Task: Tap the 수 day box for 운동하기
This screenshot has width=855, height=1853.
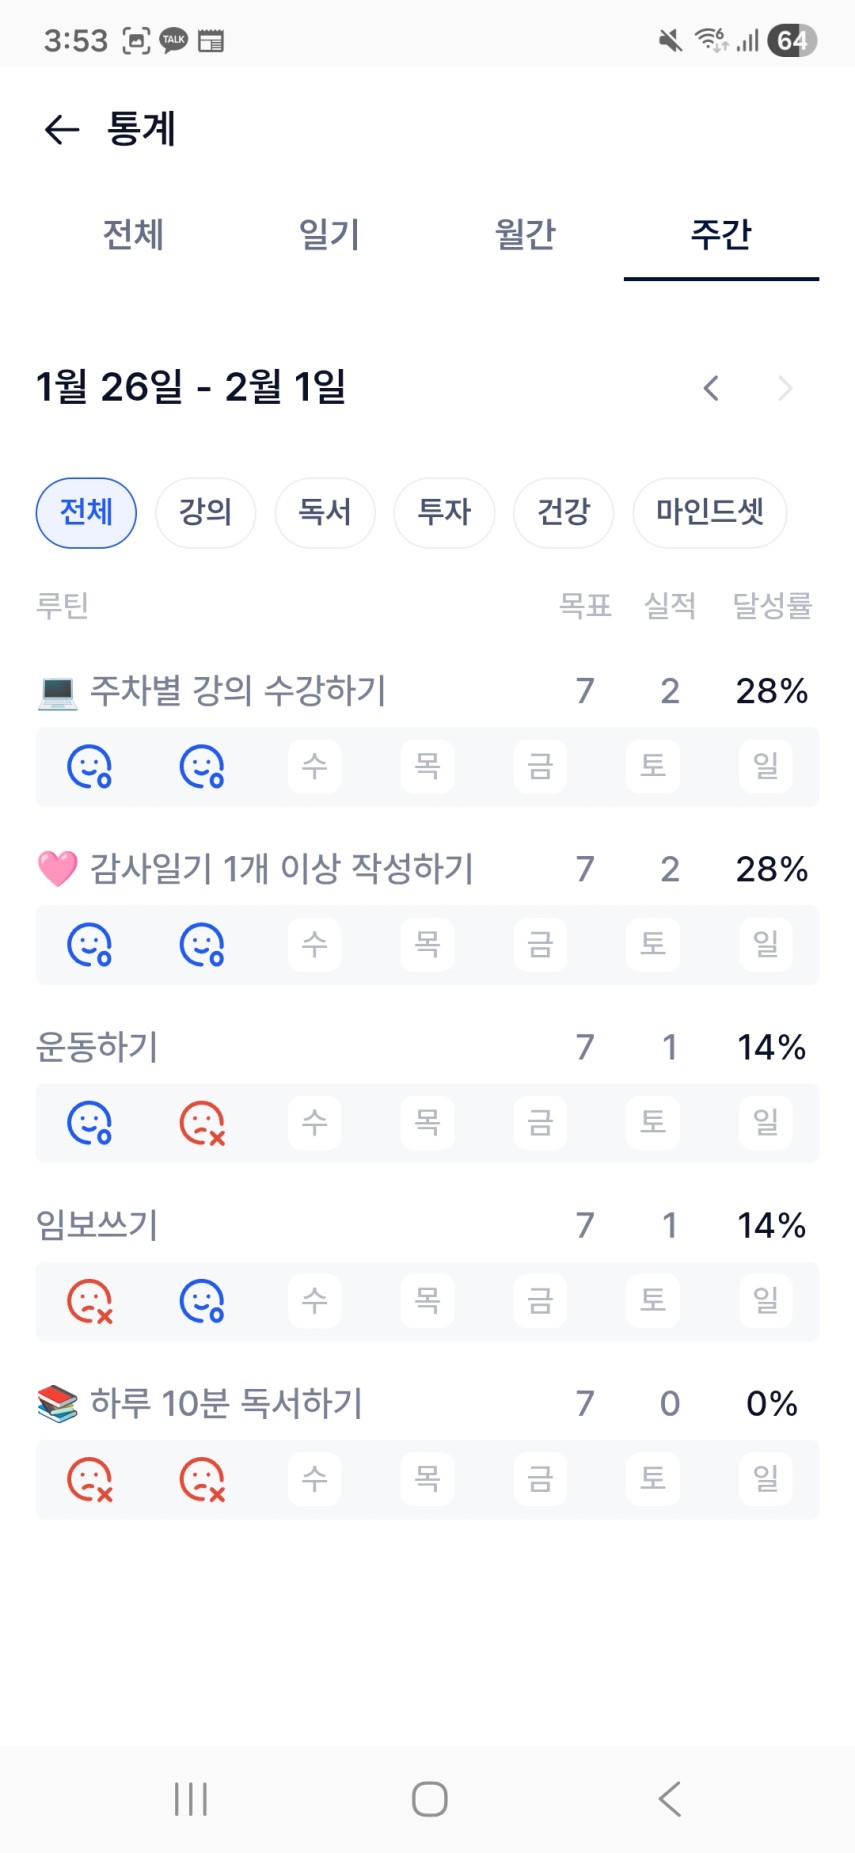Action: pos(314,1123)
